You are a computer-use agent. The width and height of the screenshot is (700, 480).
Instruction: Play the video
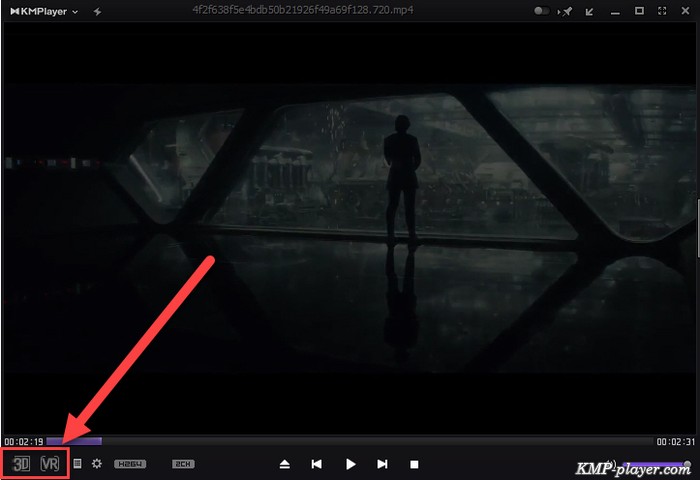pos(350,464)
